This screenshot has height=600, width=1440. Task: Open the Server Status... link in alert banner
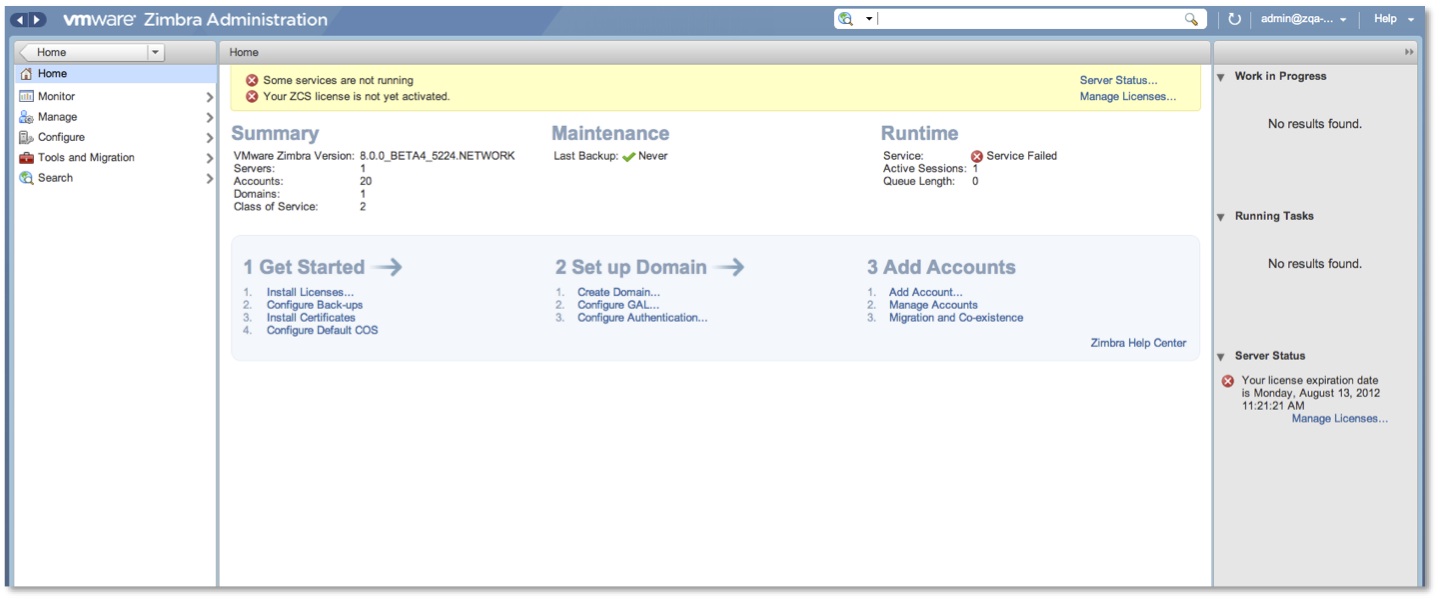click(x=1118, y=81)
